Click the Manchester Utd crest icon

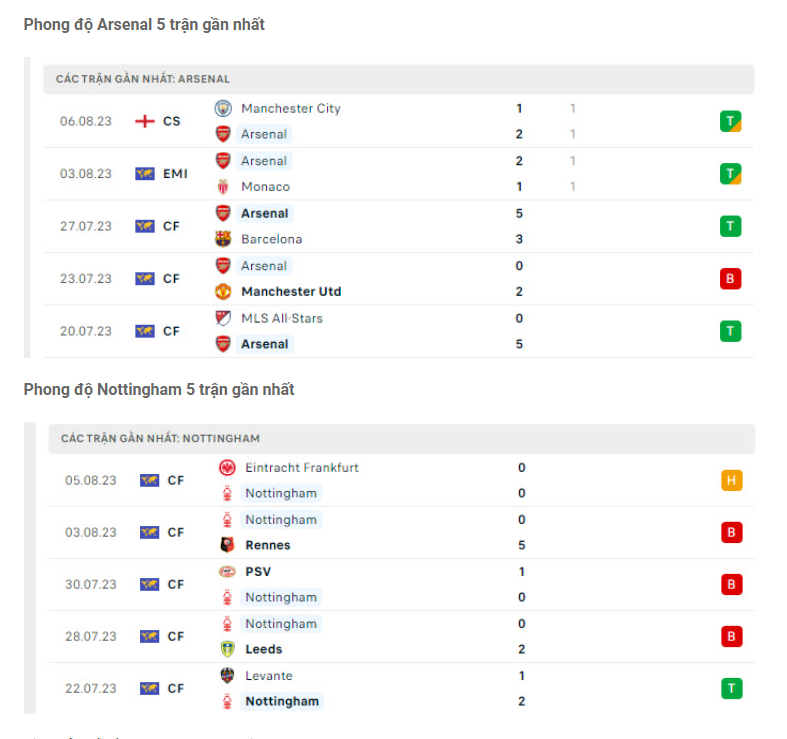pyautogui.click(x=223, y=292)
